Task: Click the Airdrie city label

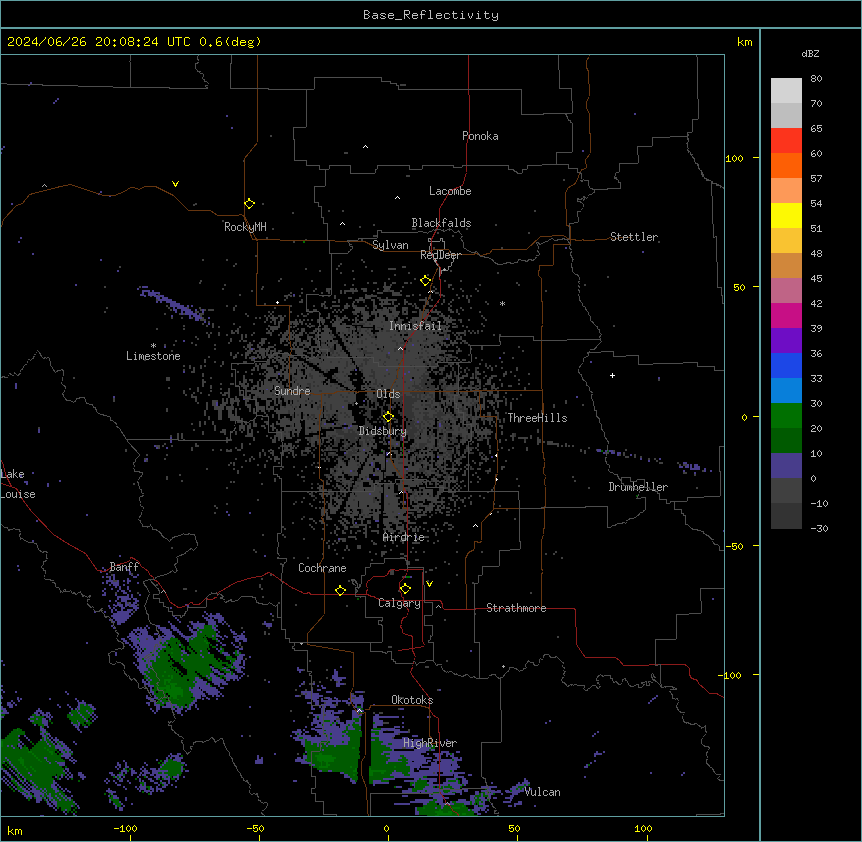Action: [x=404, y=537]
